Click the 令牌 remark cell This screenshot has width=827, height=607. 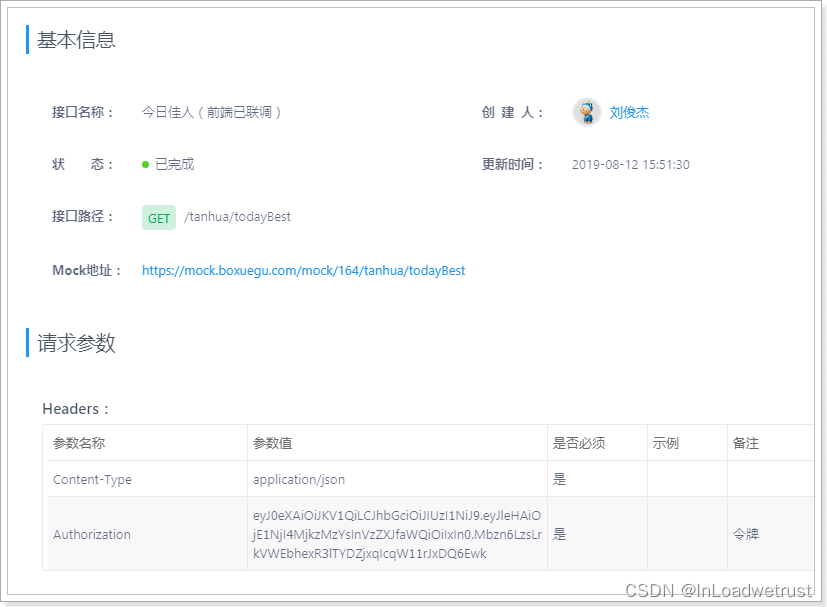coord(746,534)
